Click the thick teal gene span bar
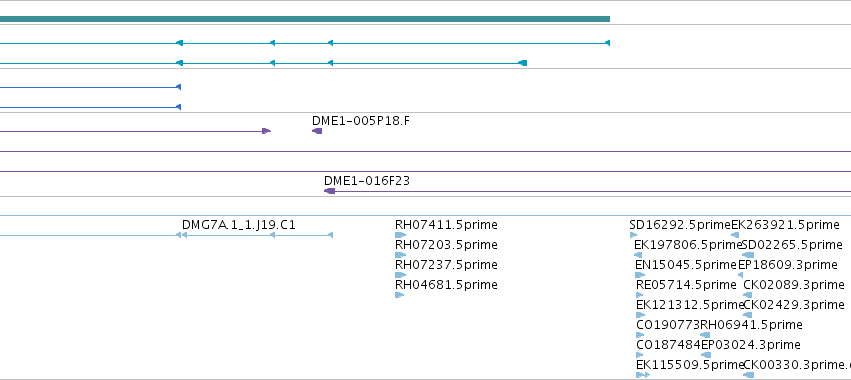The image size is (851, 380). pyautogui.click(x=304, y=19)
